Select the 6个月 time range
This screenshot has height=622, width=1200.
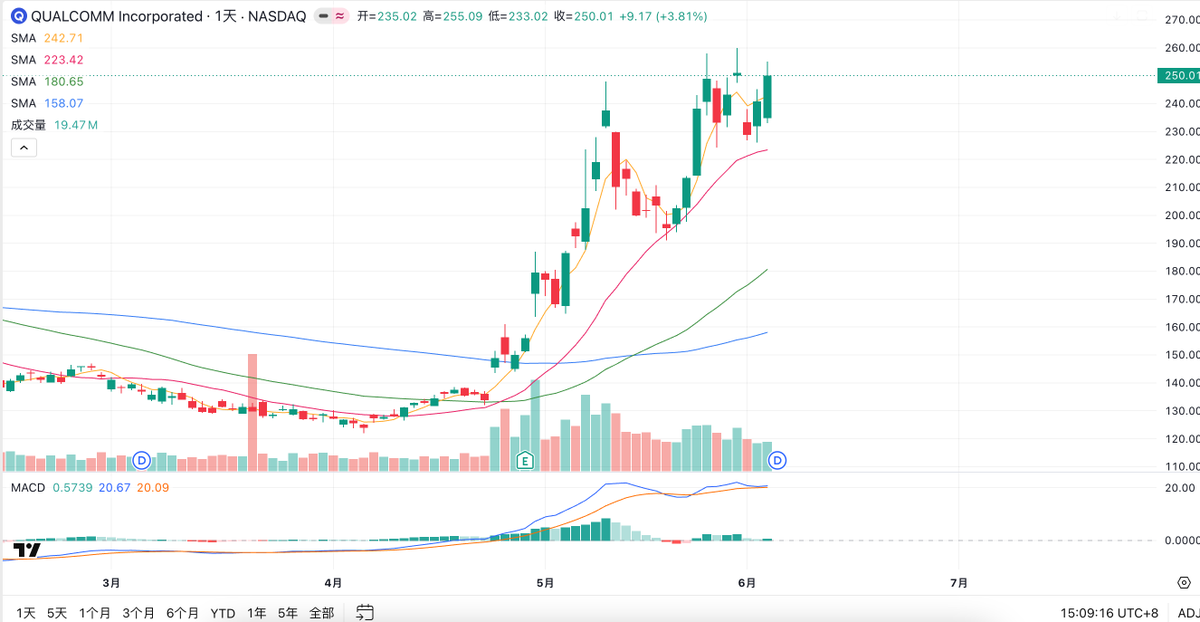[183, 612]
